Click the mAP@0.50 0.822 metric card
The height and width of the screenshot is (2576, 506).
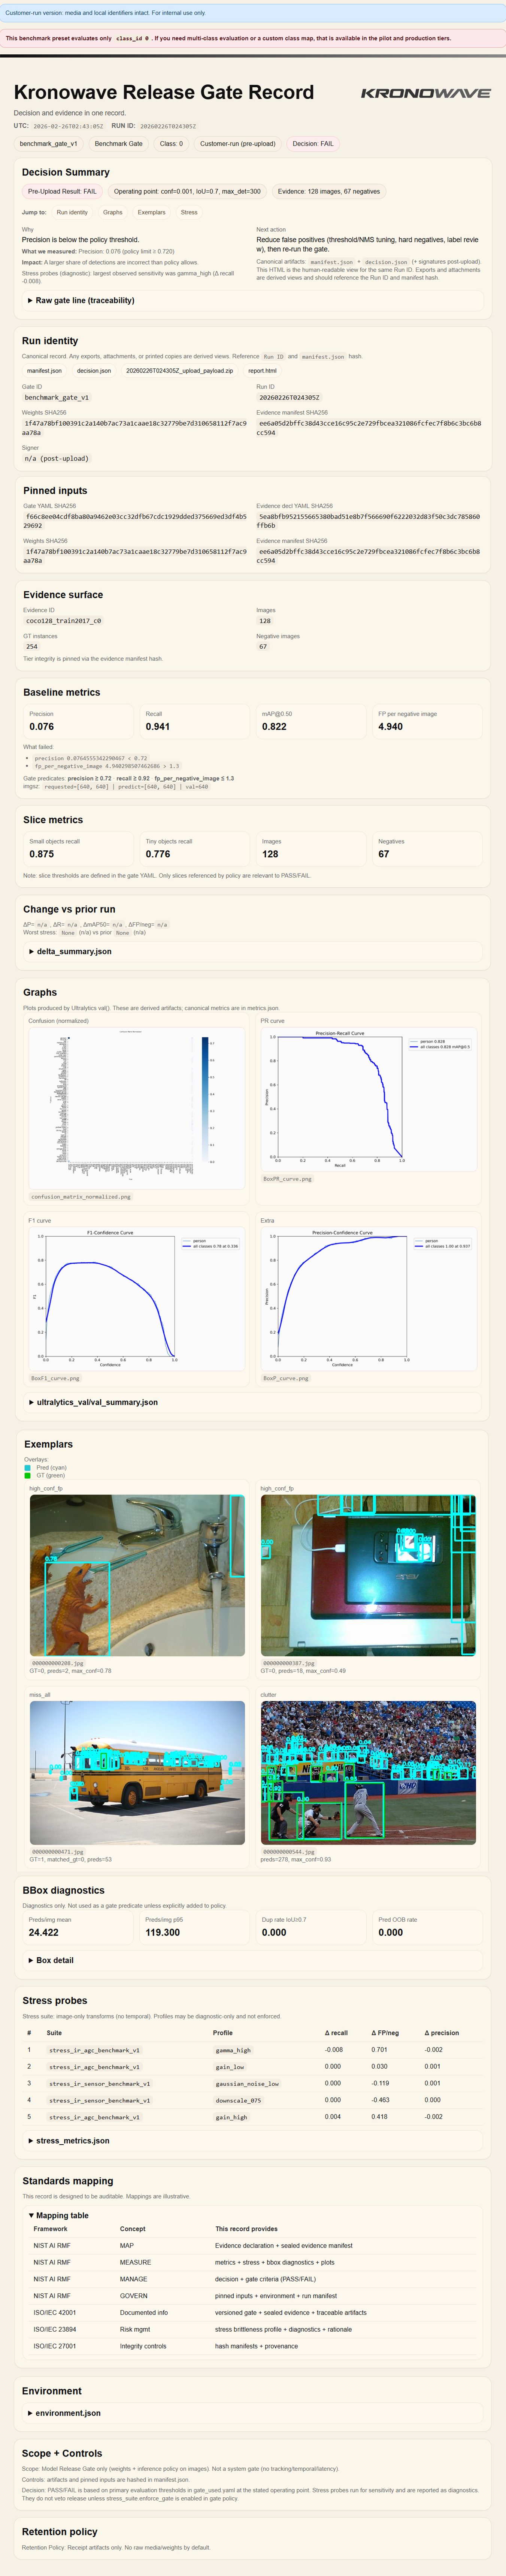click(x=310, y=721)
